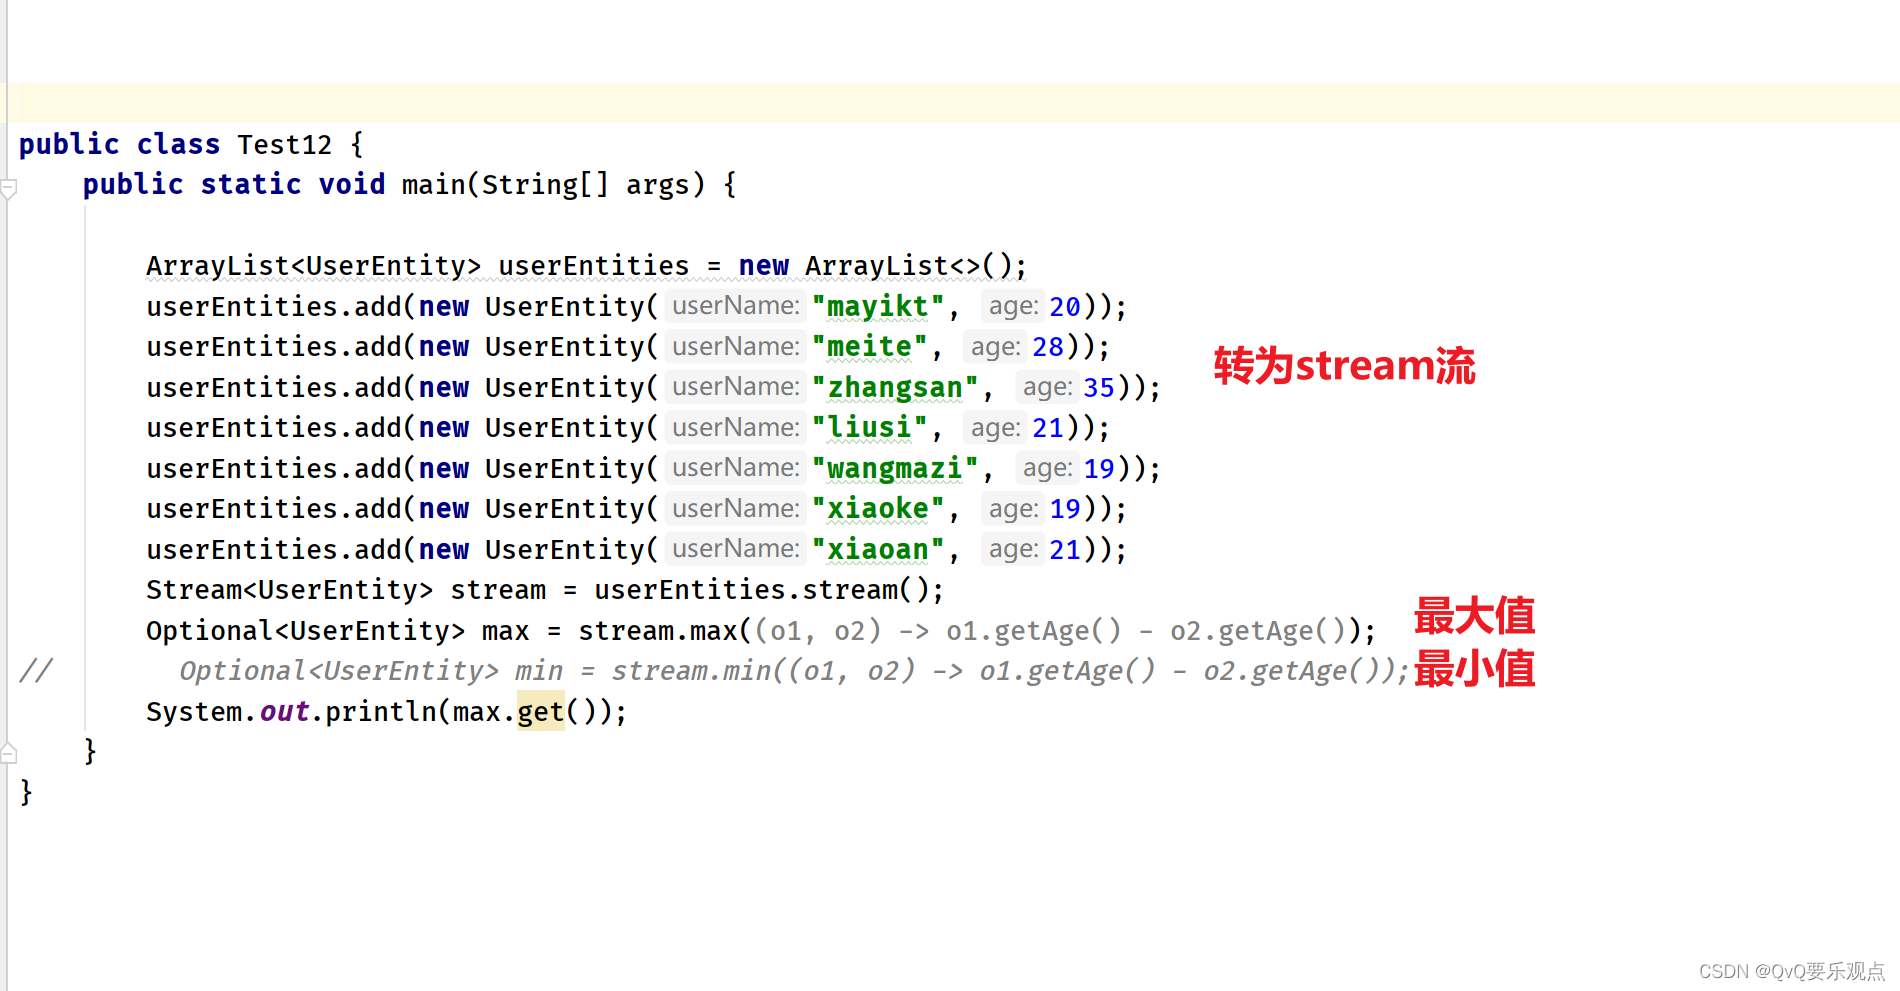The image size is (1900, 991).
Task: Click the class name Test12
Action: coord(284,145)
